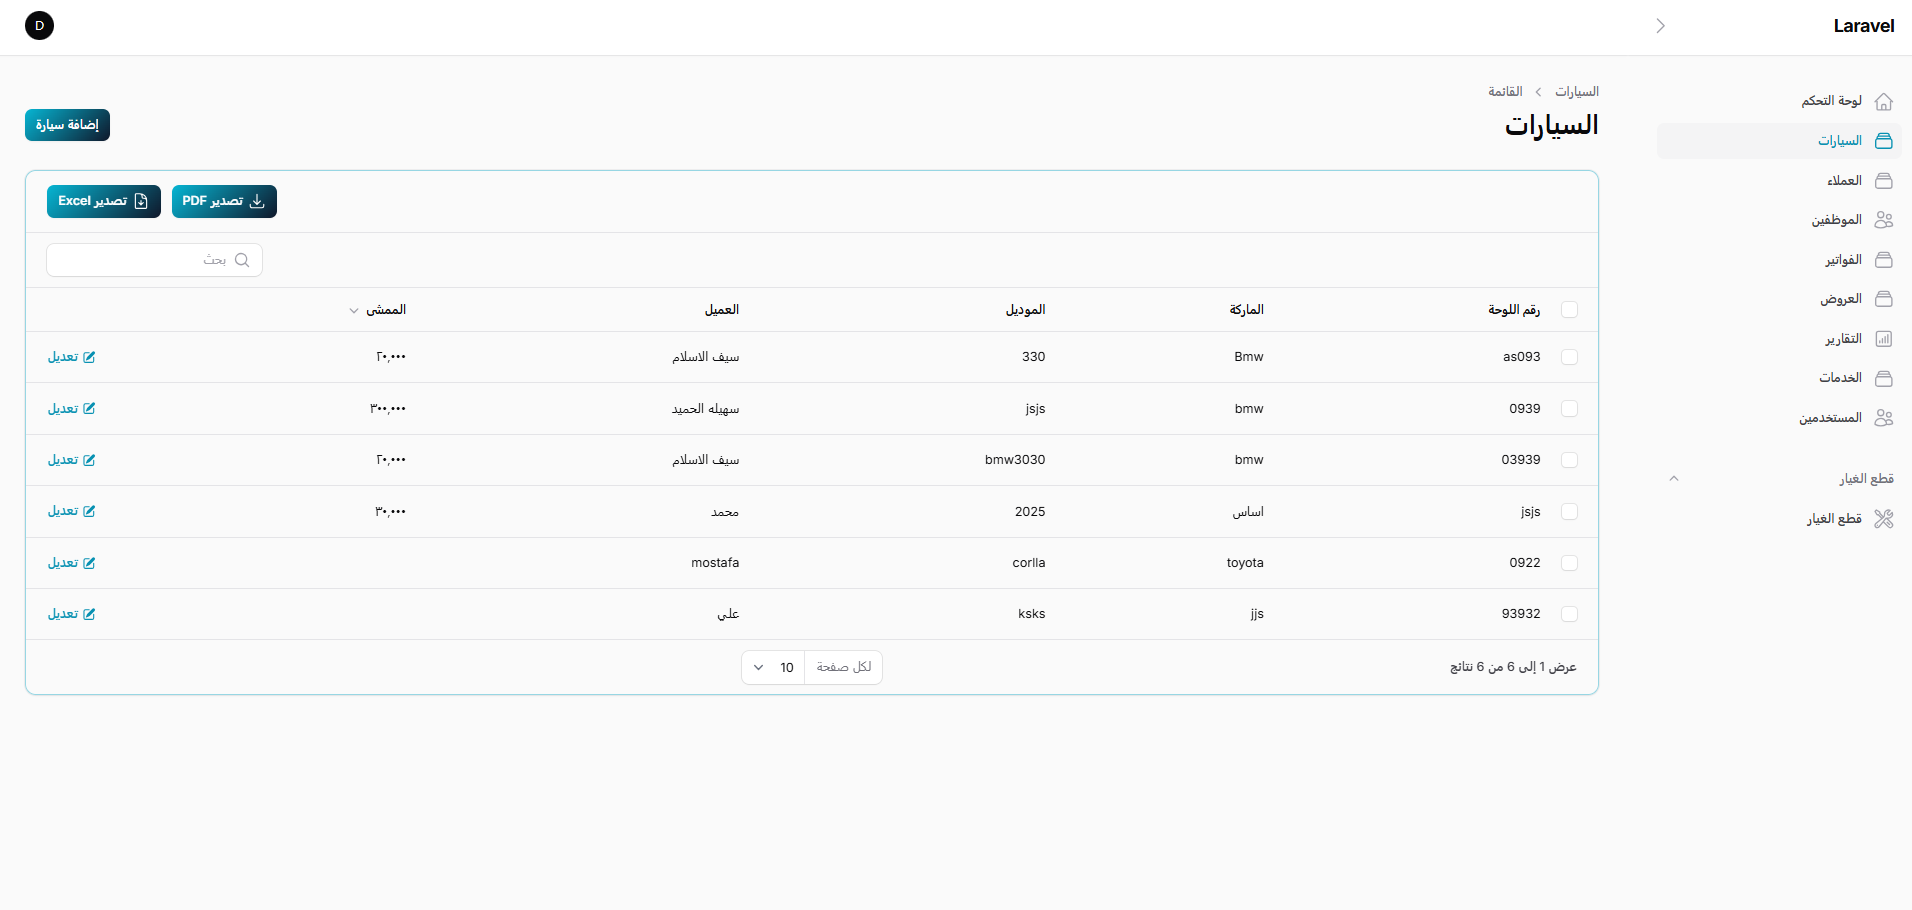Click the edit pencil icon for as093 row
1912x910 pixels.
click(89, 357)
